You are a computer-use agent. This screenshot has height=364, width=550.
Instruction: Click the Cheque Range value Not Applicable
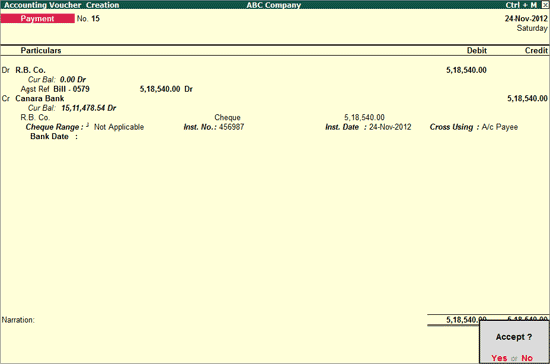(x=119, y=127)
